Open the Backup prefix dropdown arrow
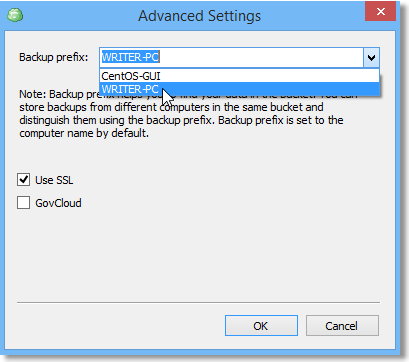Viewport: 409px width, 362px height. (371, 58)
